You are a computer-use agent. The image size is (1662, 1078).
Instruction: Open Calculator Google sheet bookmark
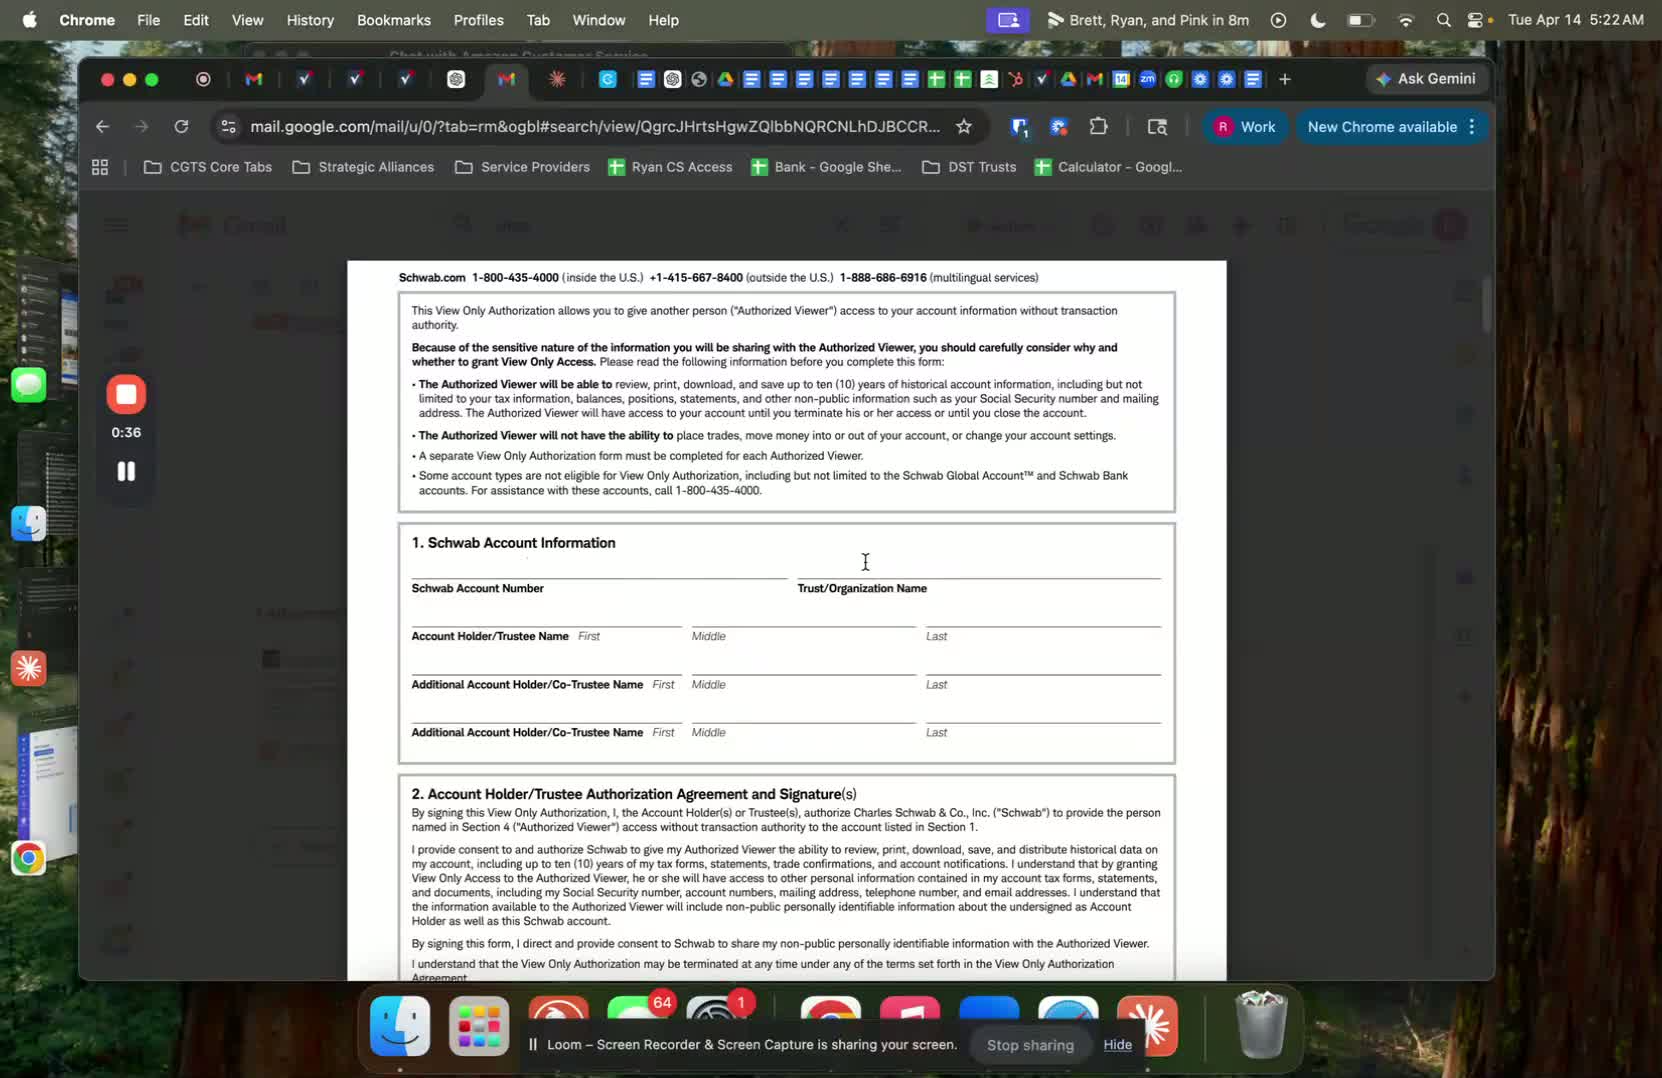tap(1108, 167)
